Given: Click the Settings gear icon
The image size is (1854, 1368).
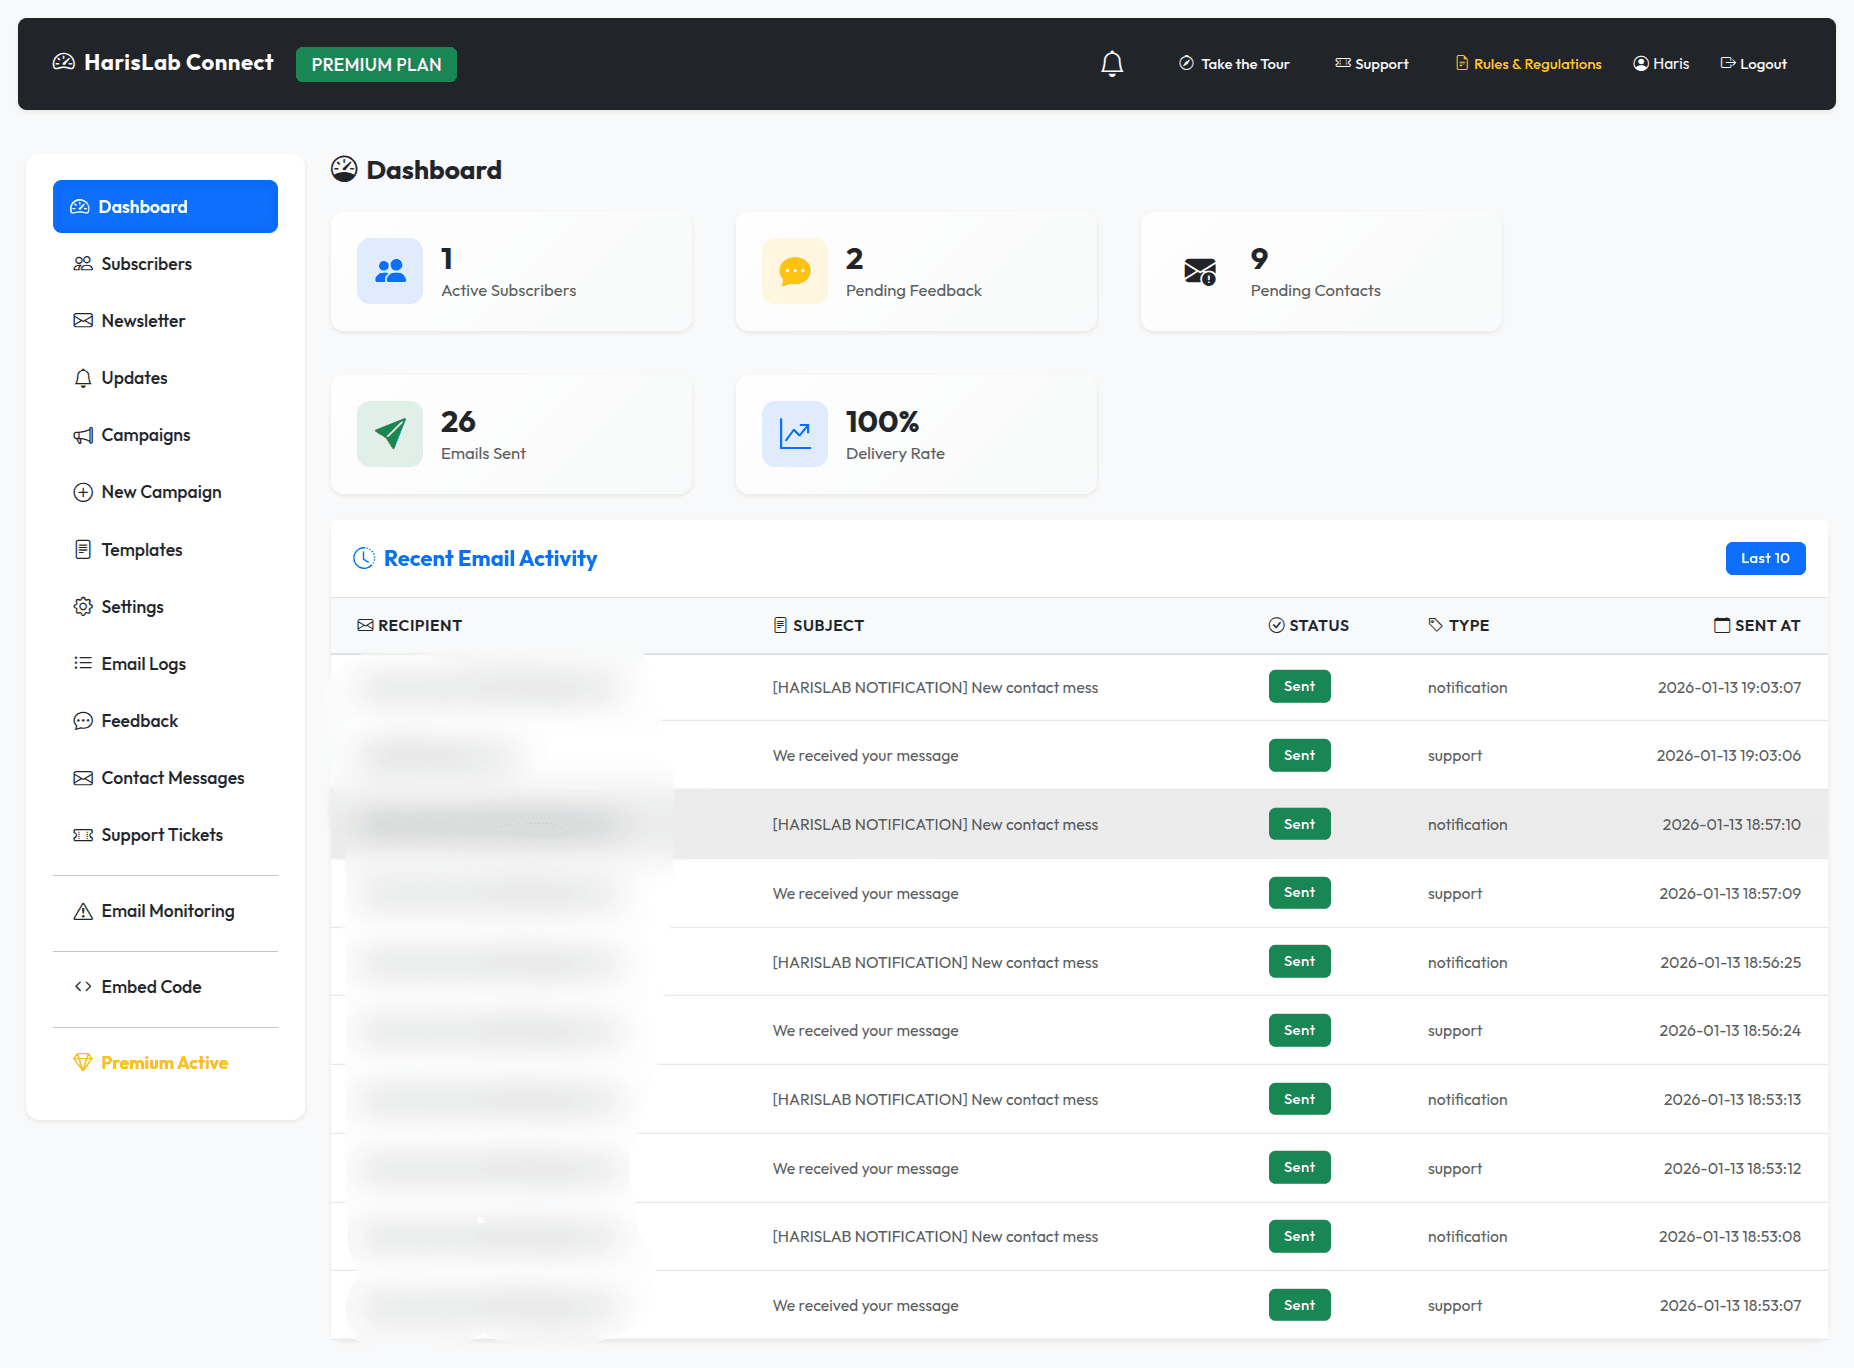Looking at the screenshot, I should [x=83, y=606].
